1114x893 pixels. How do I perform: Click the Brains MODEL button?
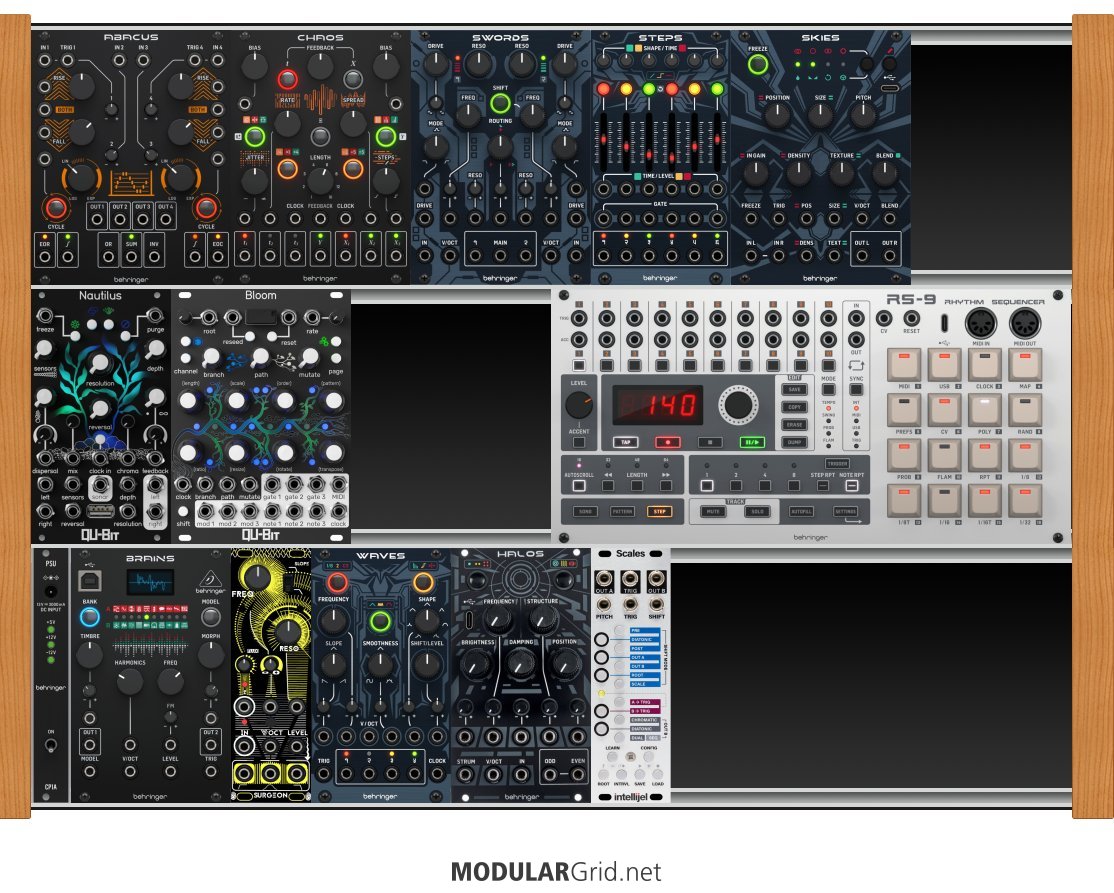click(210, 616)
